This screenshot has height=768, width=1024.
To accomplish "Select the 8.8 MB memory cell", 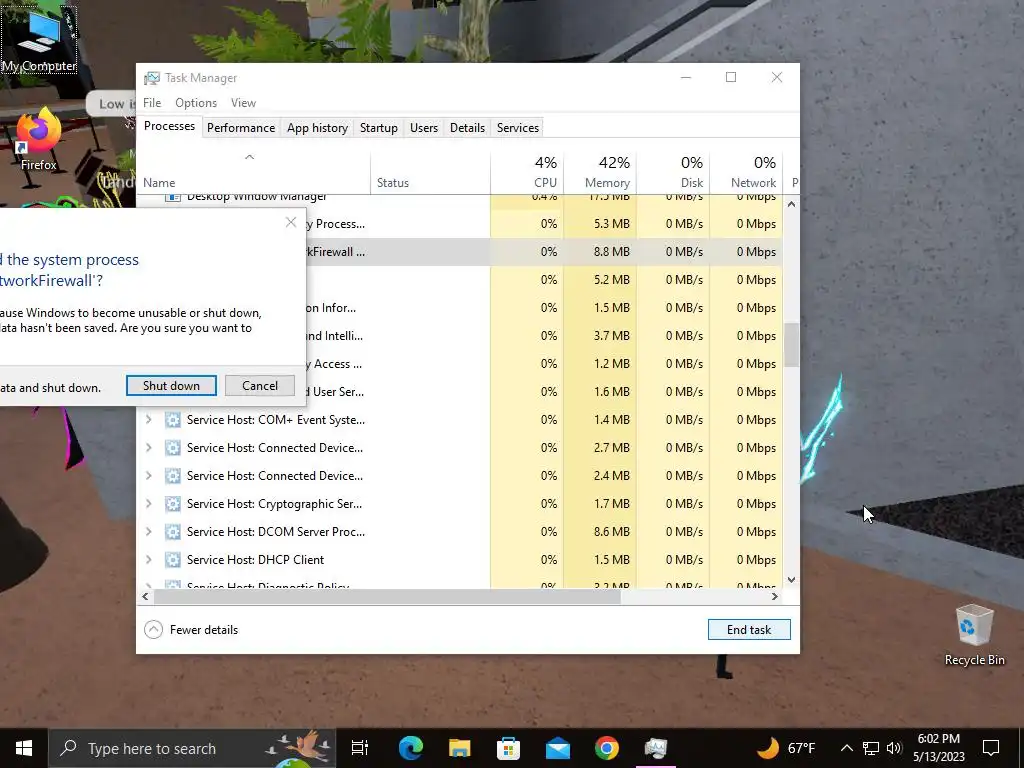I will point(600,251).
